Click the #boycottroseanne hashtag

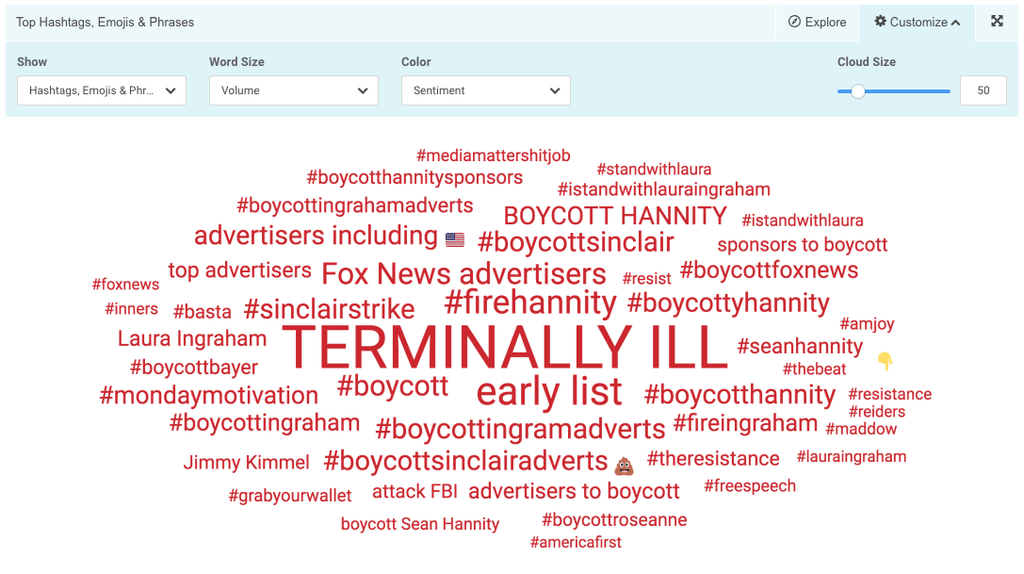point(614,520)
